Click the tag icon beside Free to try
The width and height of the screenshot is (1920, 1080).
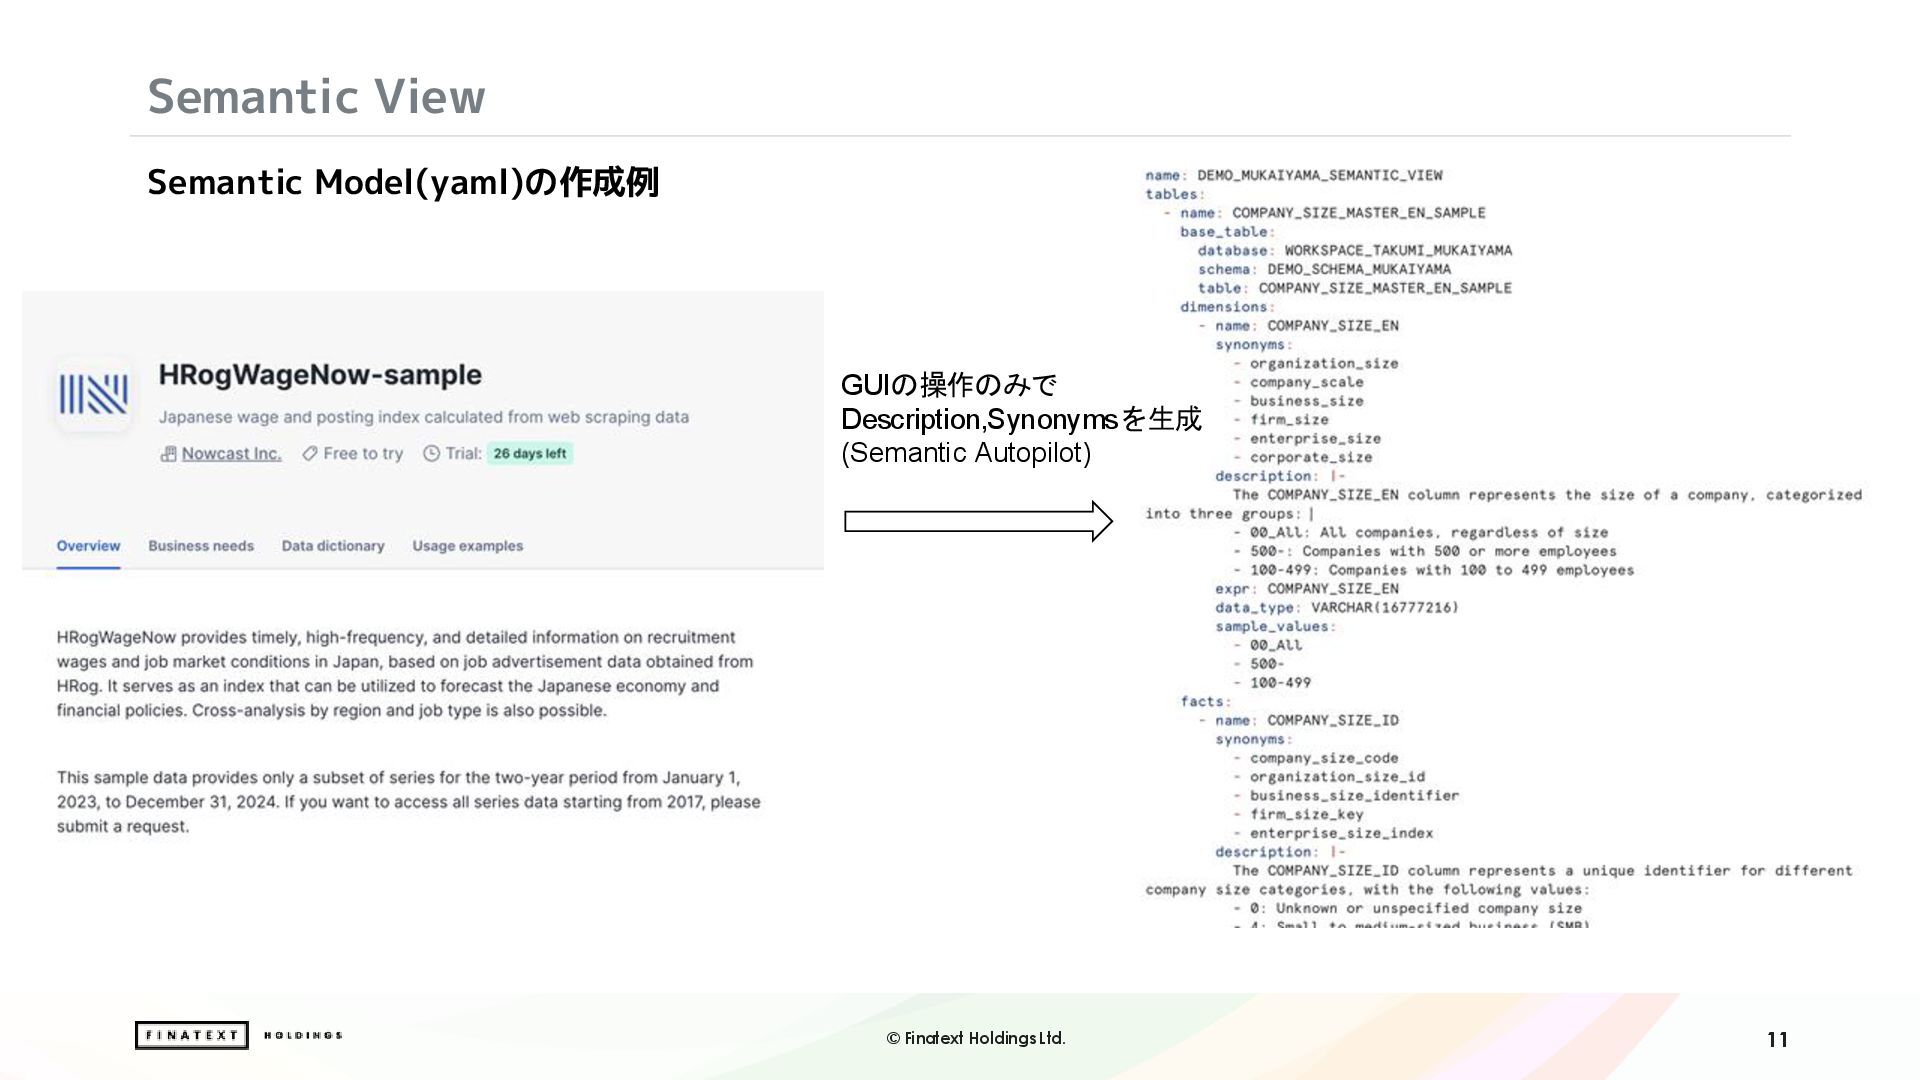click(310, 454)
